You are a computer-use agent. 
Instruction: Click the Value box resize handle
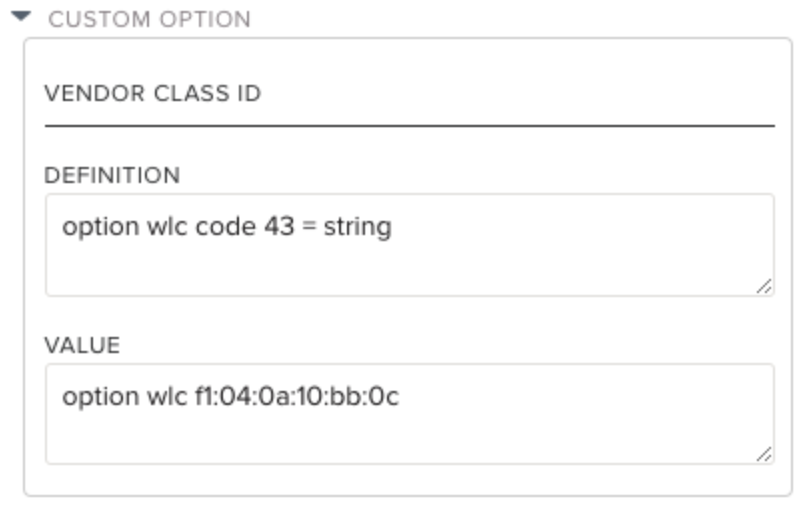pos(764,454)
